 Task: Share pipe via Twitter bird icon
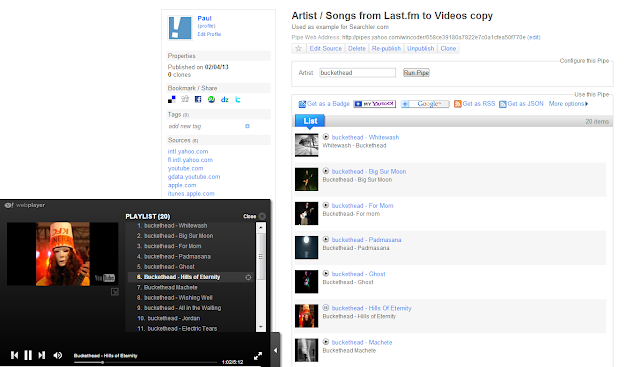coord(238,99)
